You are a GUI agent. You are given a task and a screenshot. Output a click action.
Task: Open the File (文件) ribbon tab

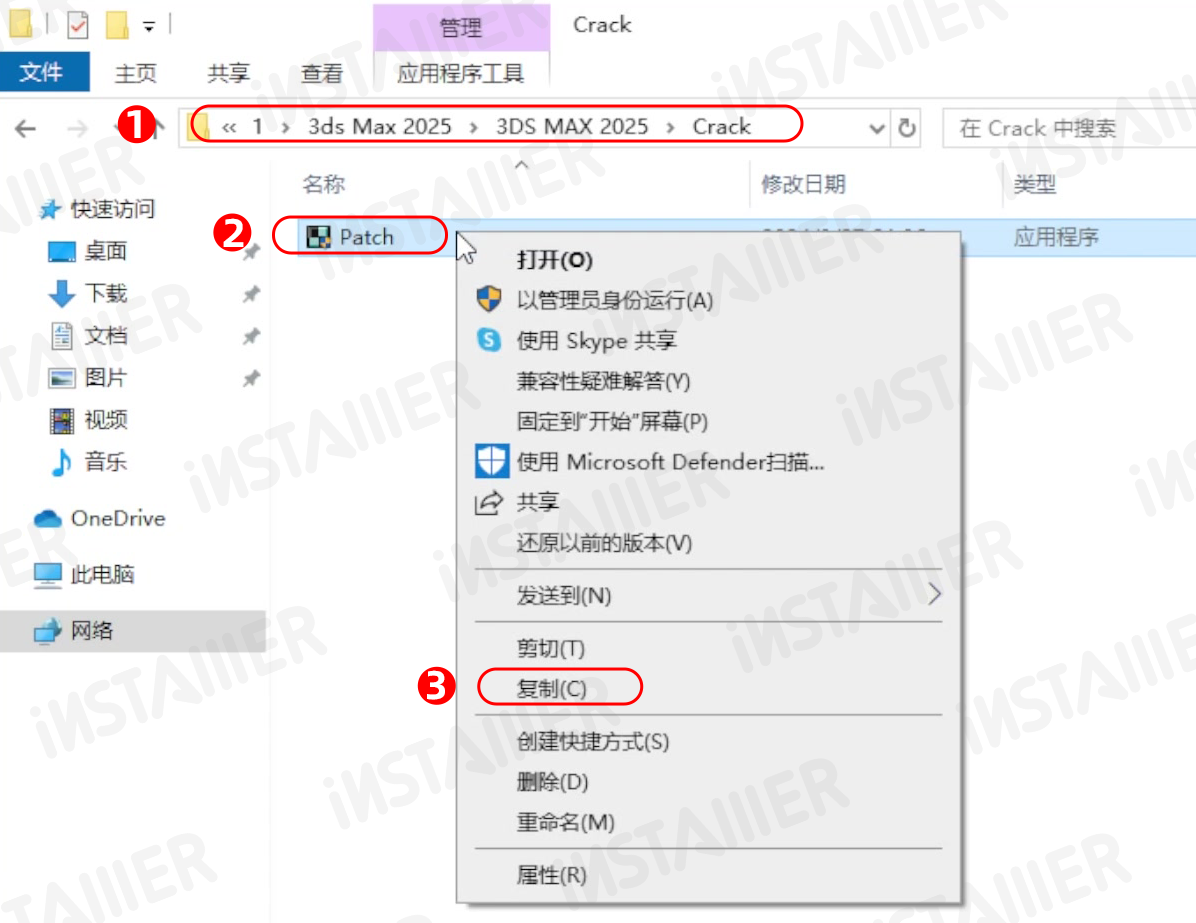point(43,72)
